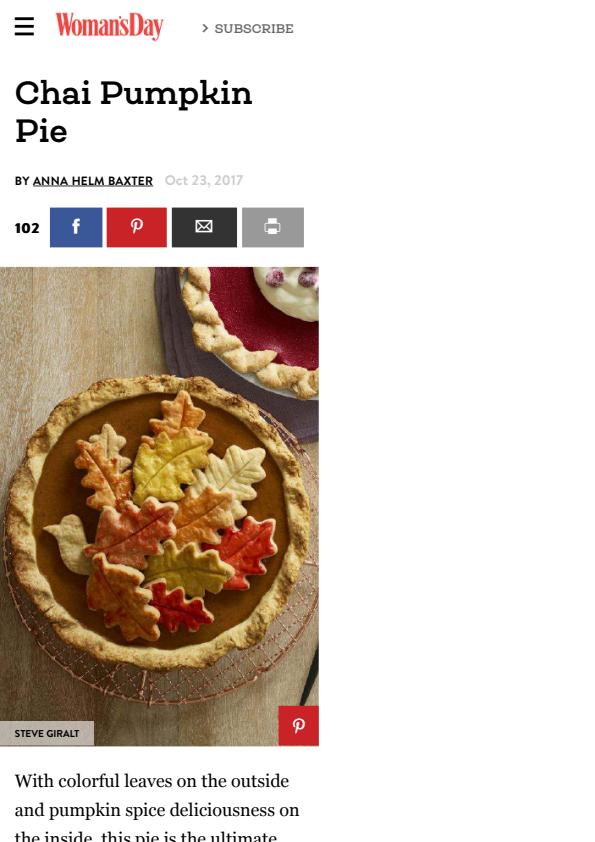Click the recipe description paragraph
The height and width of the screenshot is (842, 595).
click(x=156, y=805)
